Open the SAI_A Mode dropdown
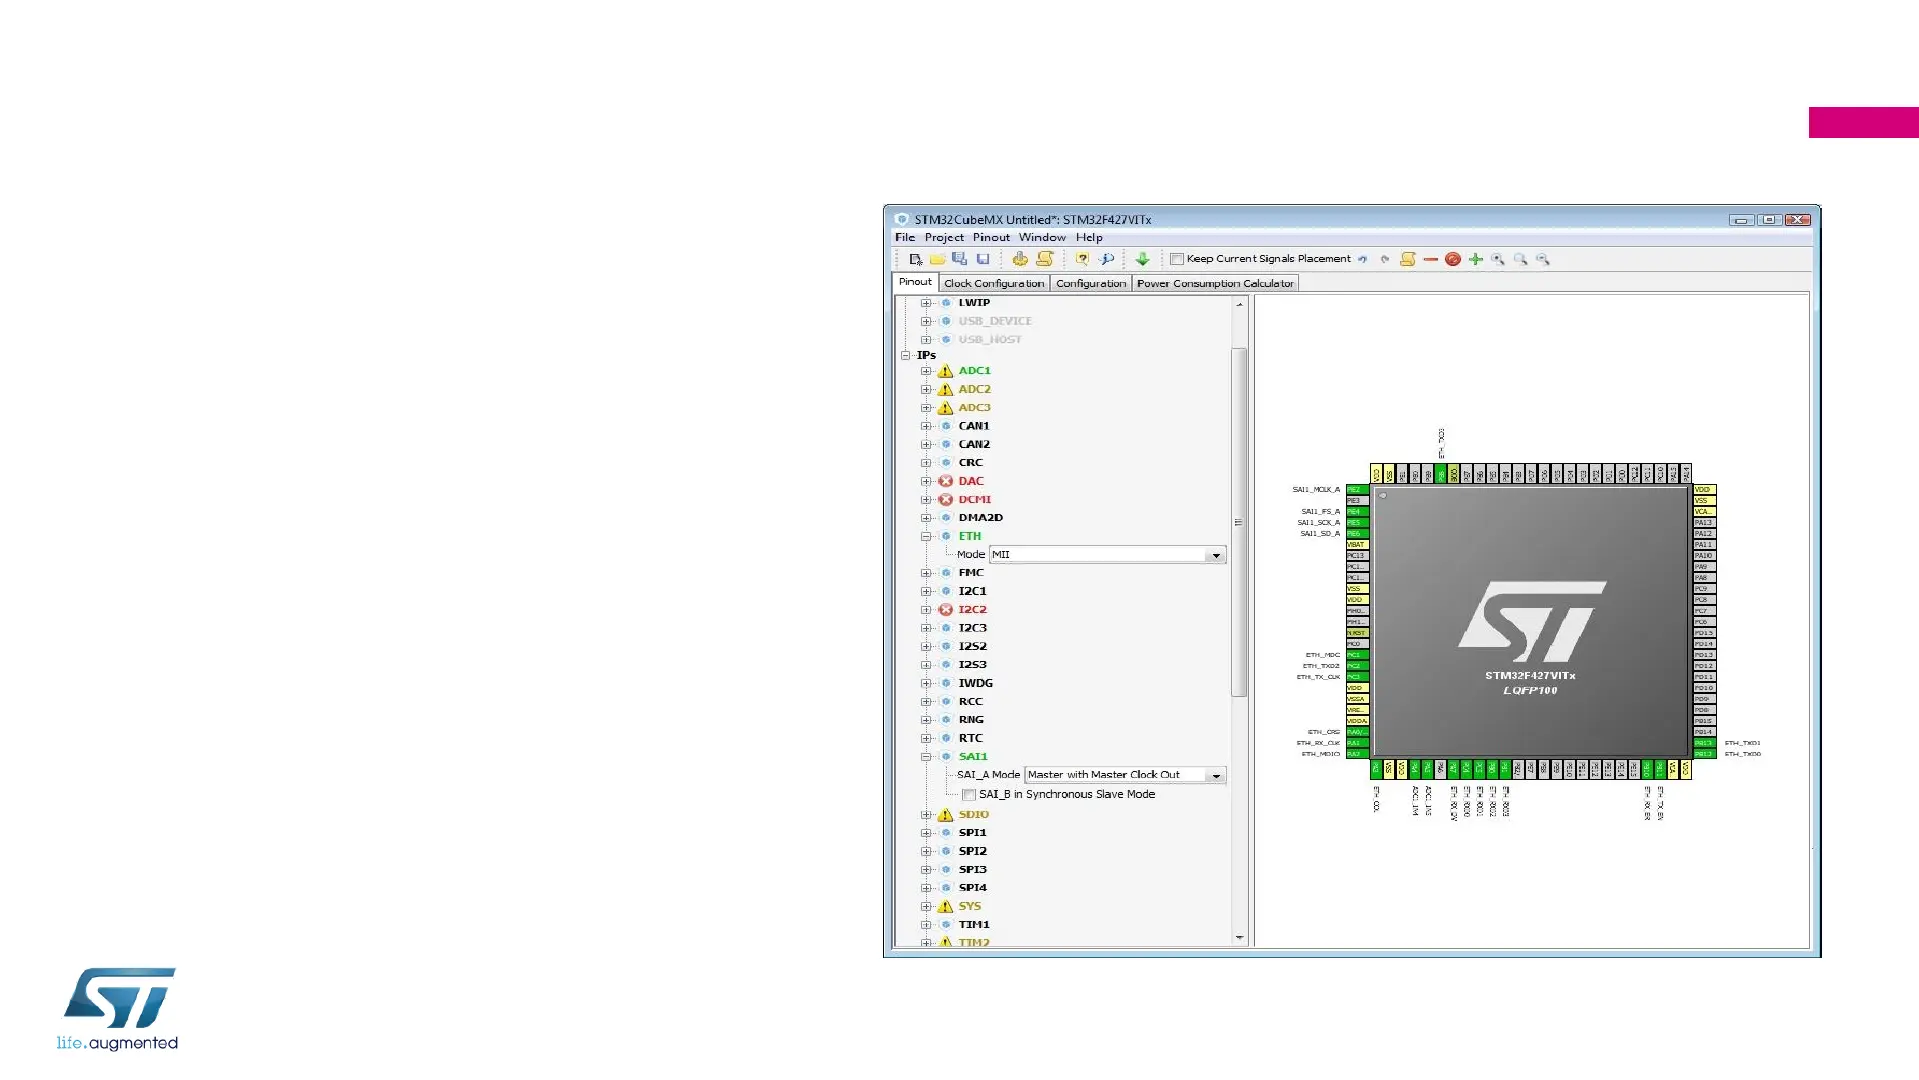This screenshot has width=1919, height=1080. click(x=1215, y=776)
